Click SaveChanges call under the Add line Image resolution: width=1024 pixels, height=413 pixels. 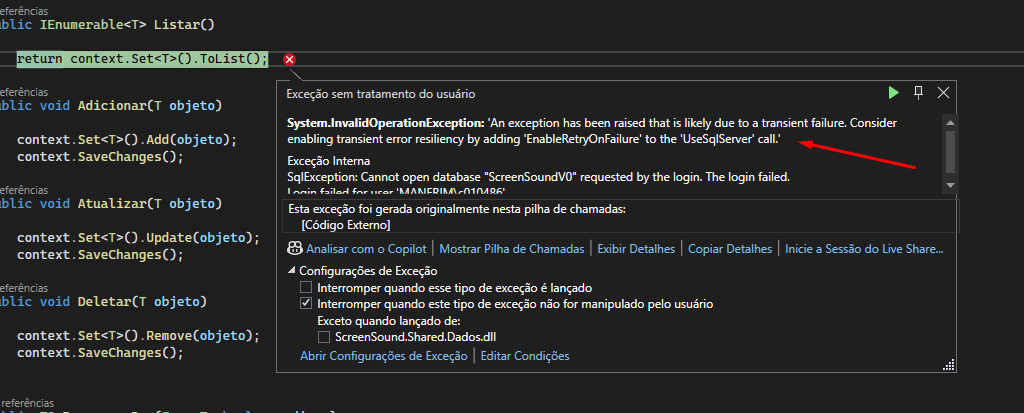(x=101, y=157)
